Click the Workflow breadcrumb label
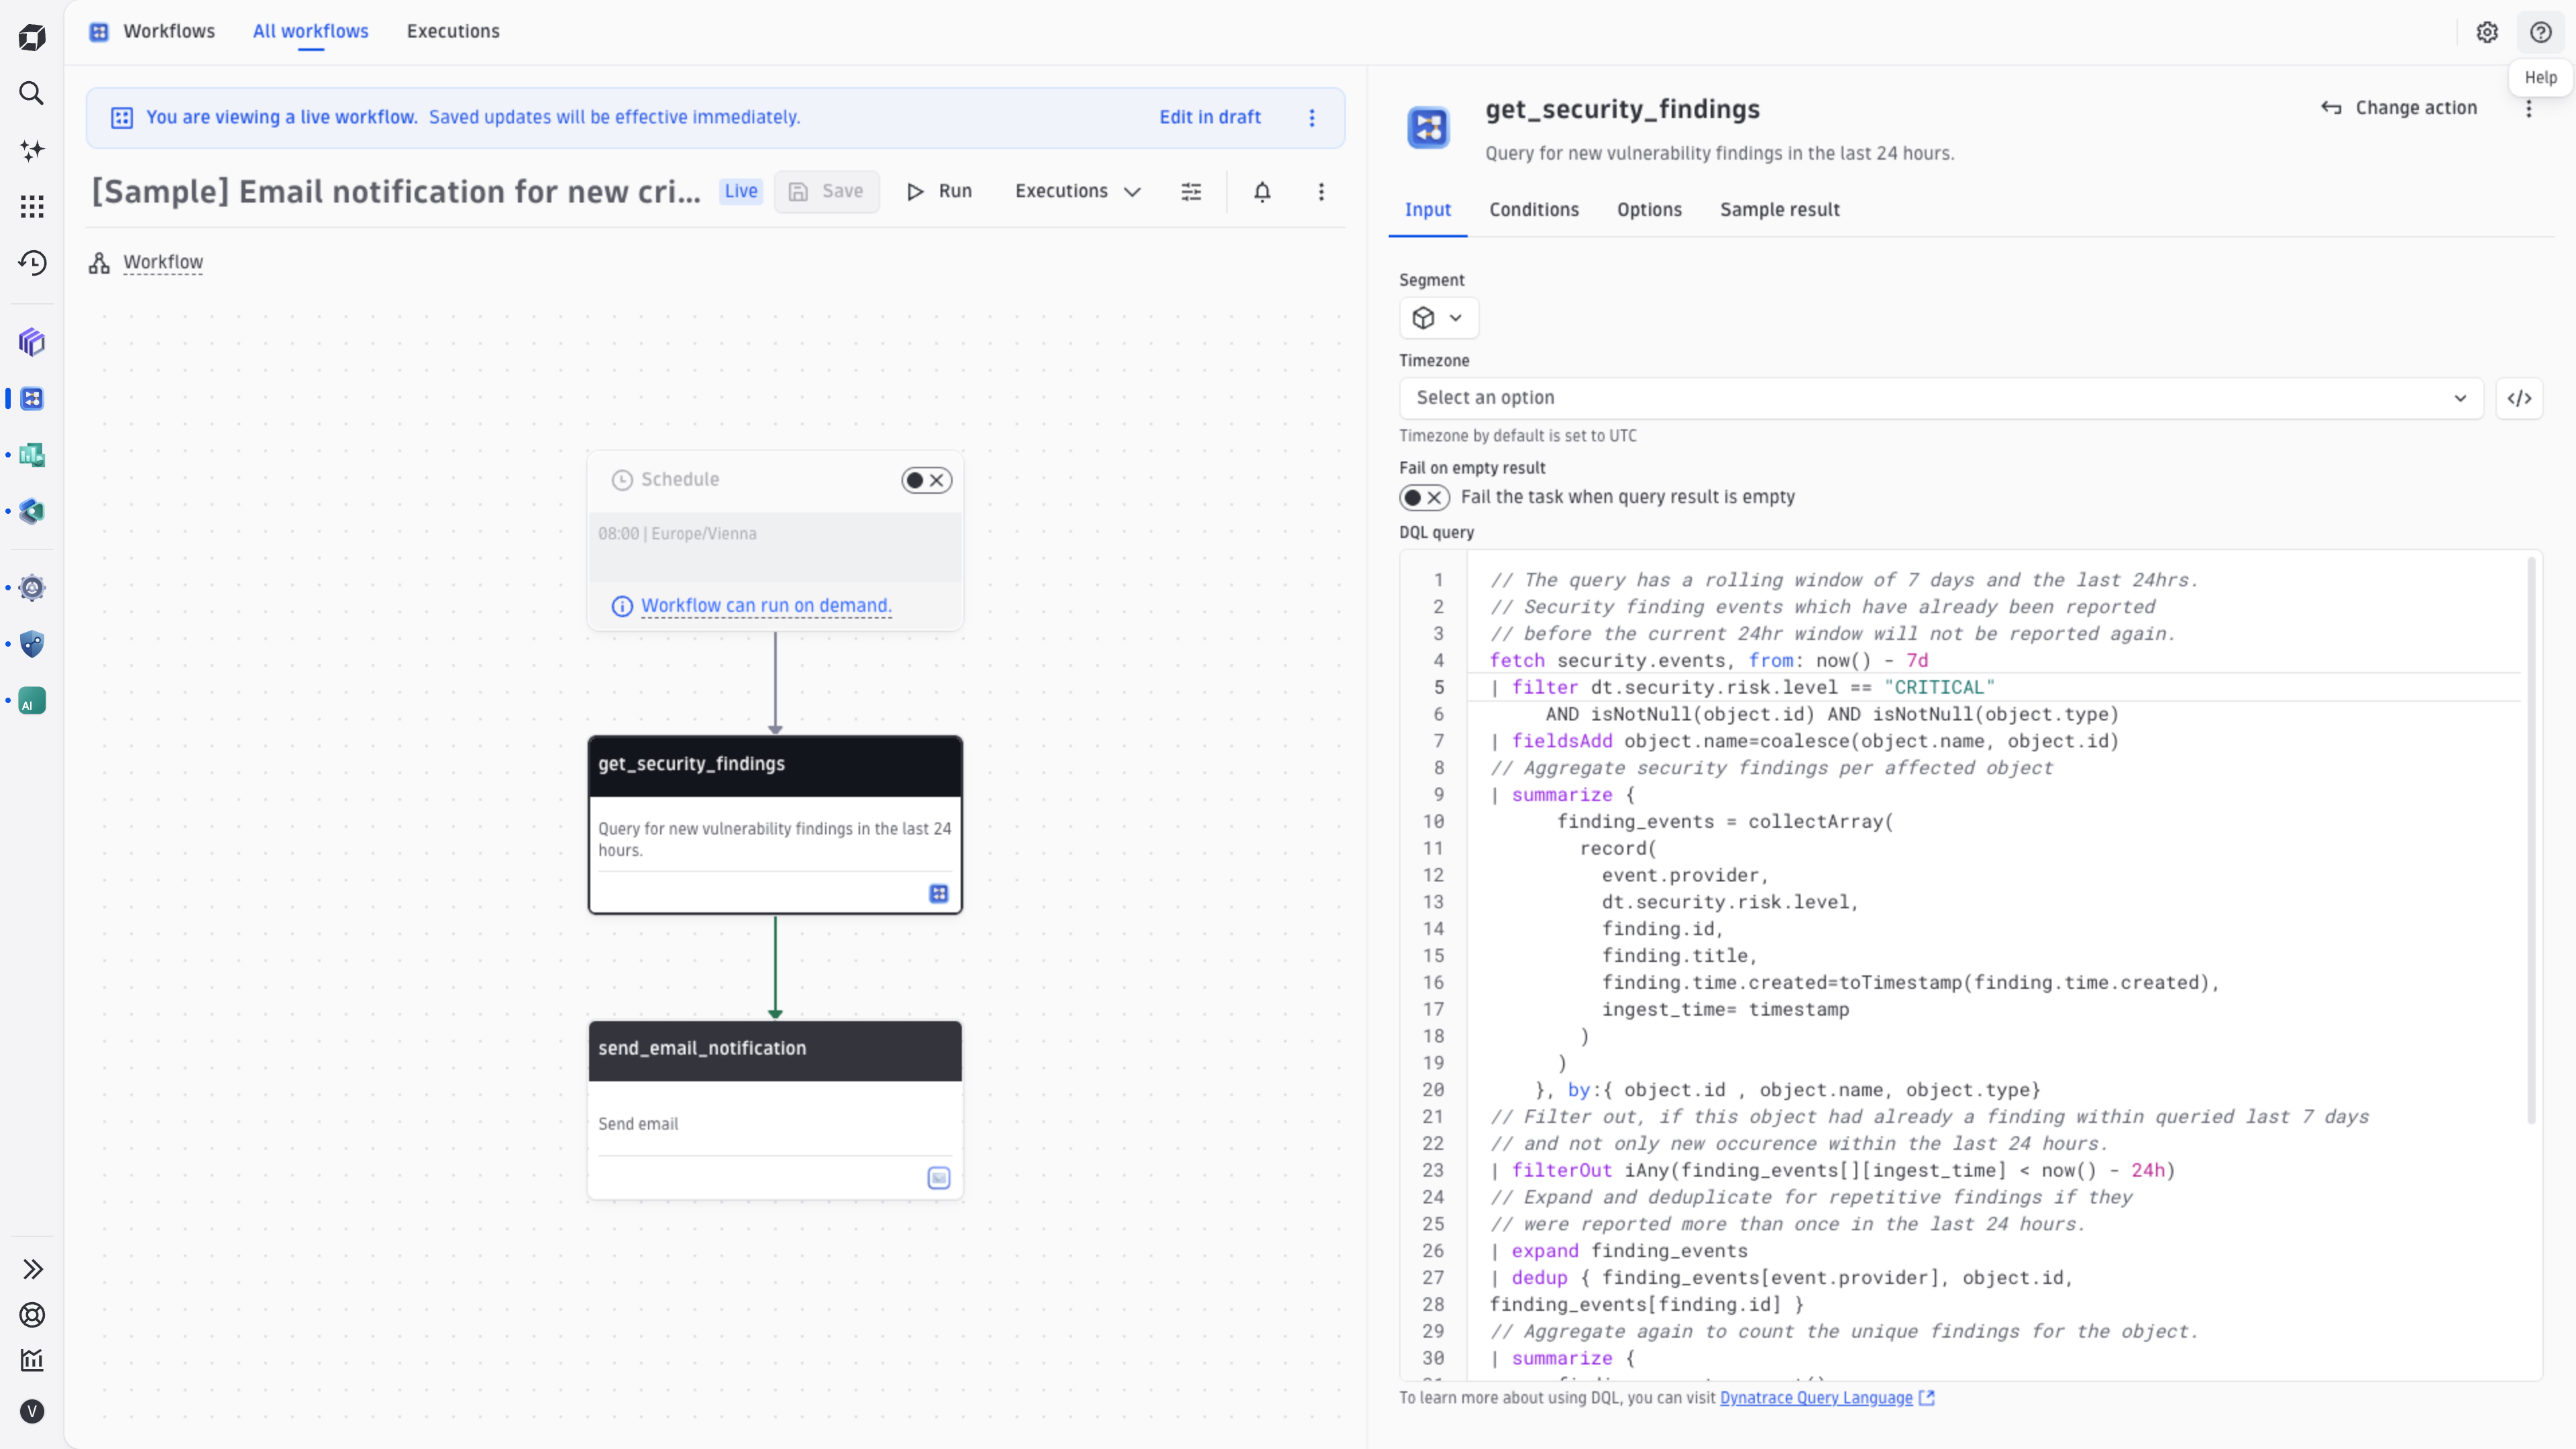This screenshot has width=2576, height=1449. (x=163, y=263)
